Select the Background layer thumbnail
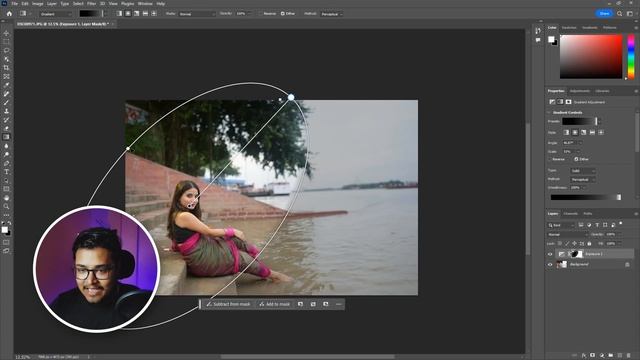Screen dimensions: 640x360 (x=562, y=264)
